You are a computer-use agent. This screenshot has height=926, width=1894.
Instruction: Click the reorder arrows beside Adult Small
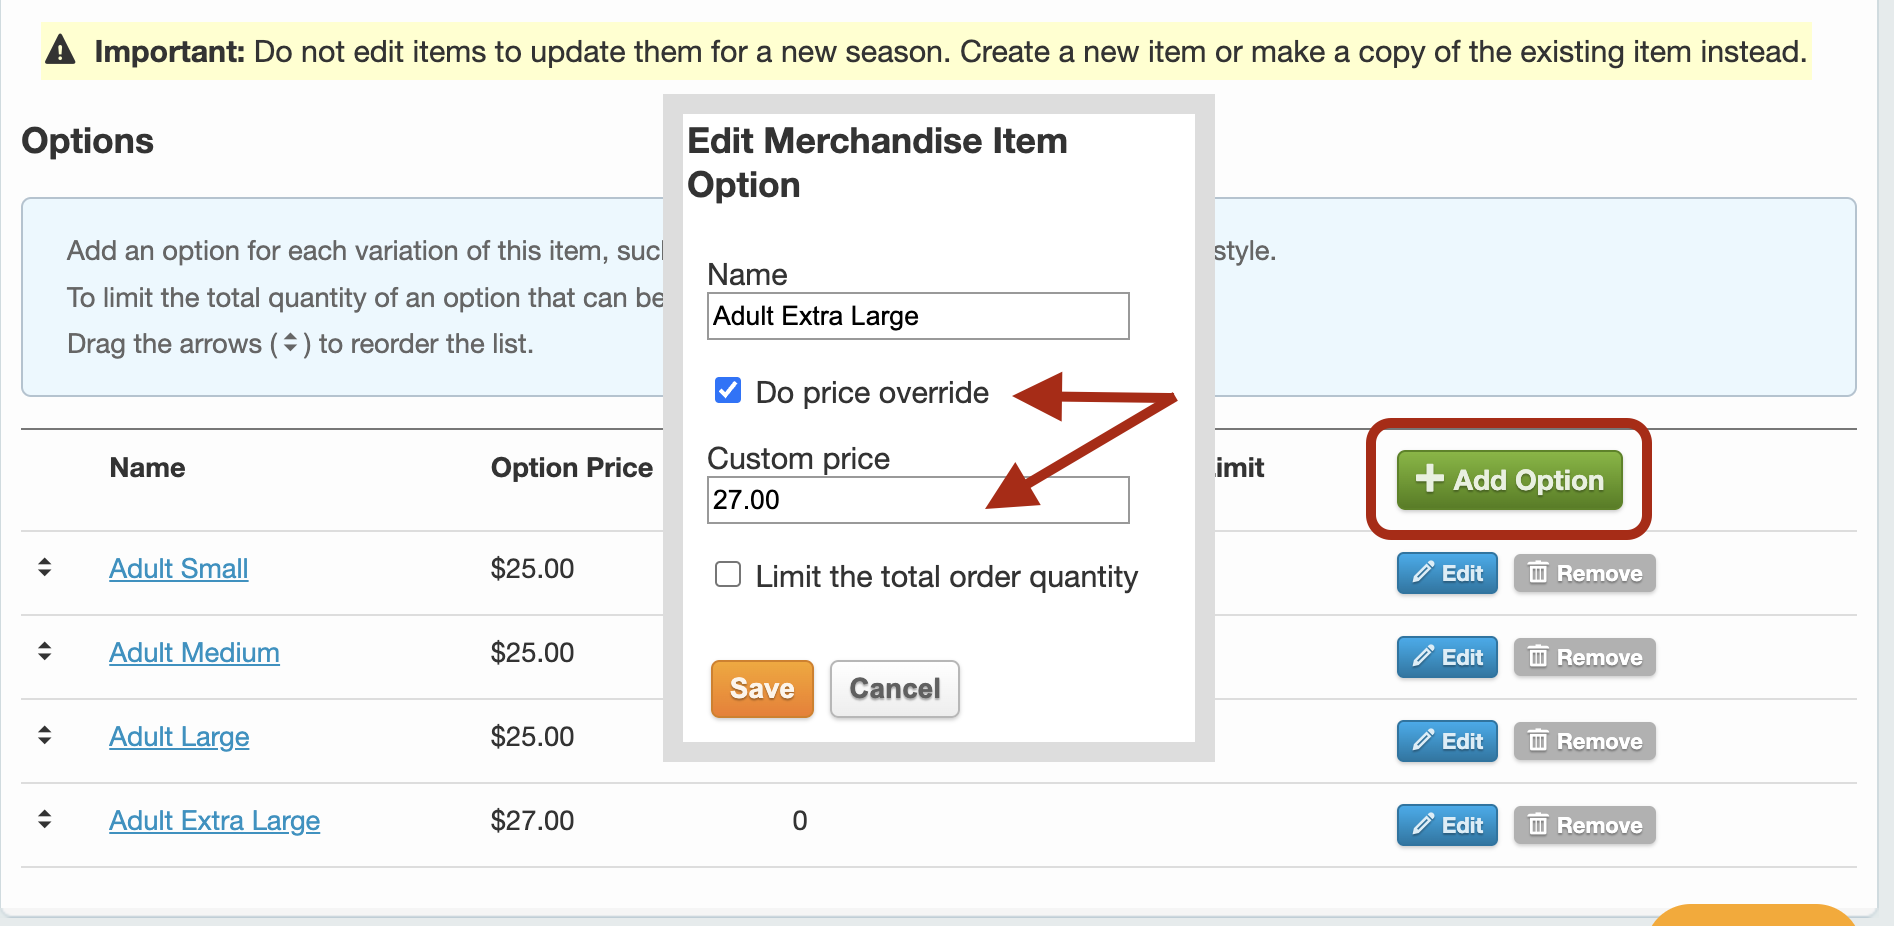(x=44, y=568)
